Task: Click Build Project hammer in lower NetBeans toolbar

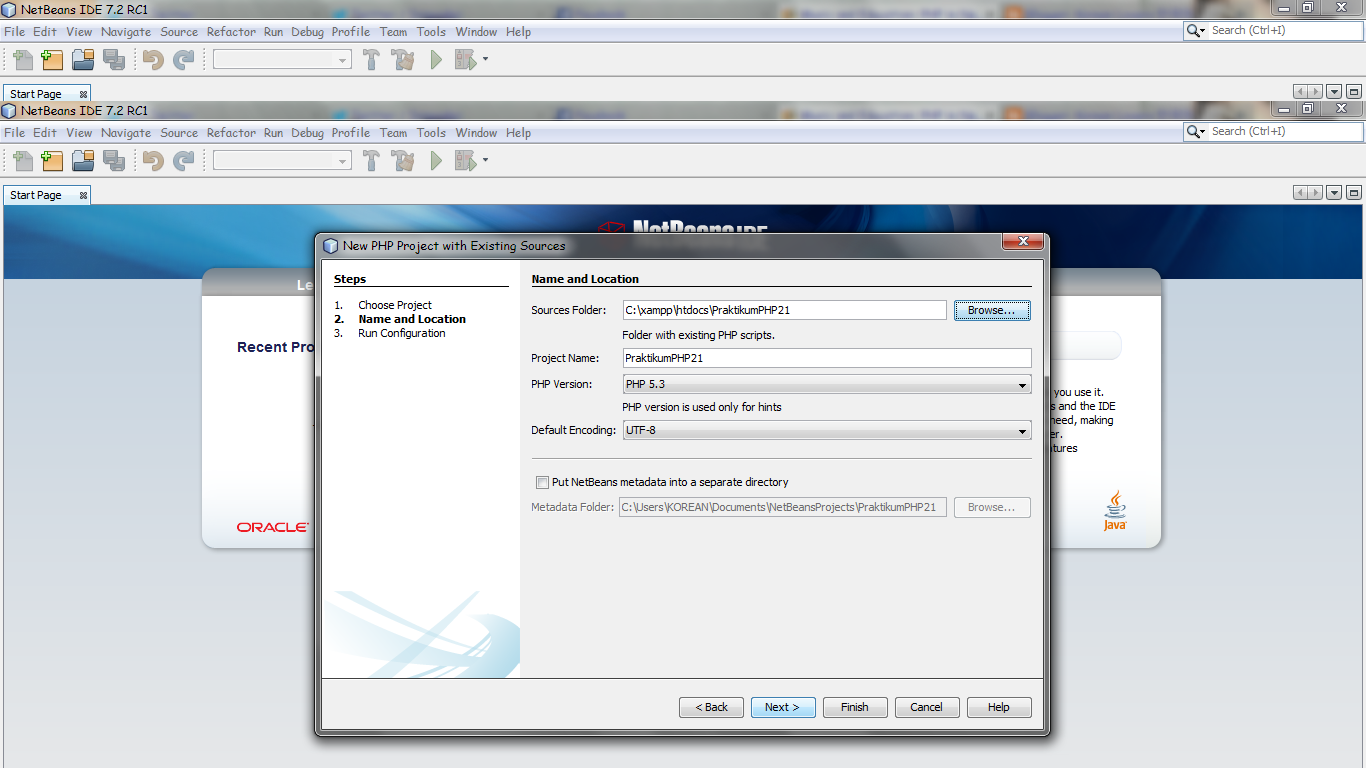Action: tap(371, 161)
